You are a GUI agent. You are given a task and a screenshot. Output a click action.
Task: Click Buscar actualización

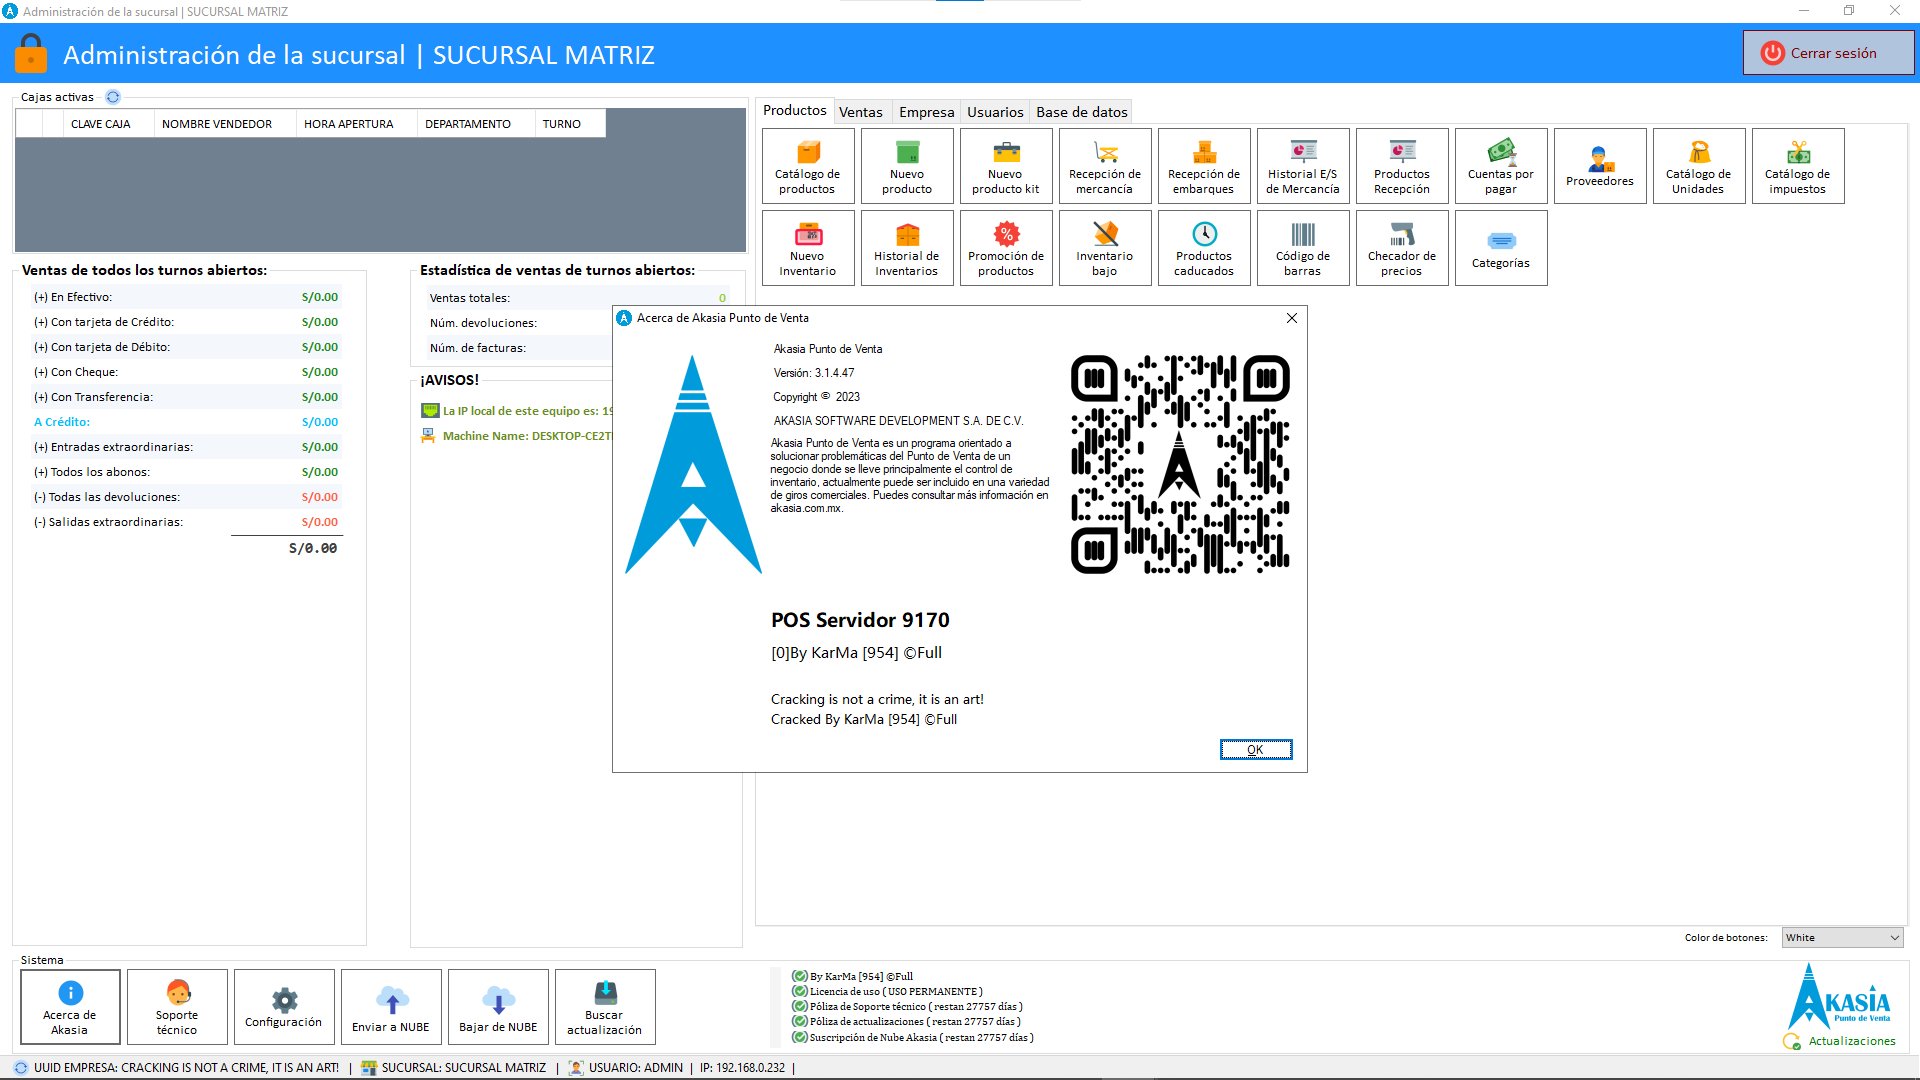[x=605, y=1007]
